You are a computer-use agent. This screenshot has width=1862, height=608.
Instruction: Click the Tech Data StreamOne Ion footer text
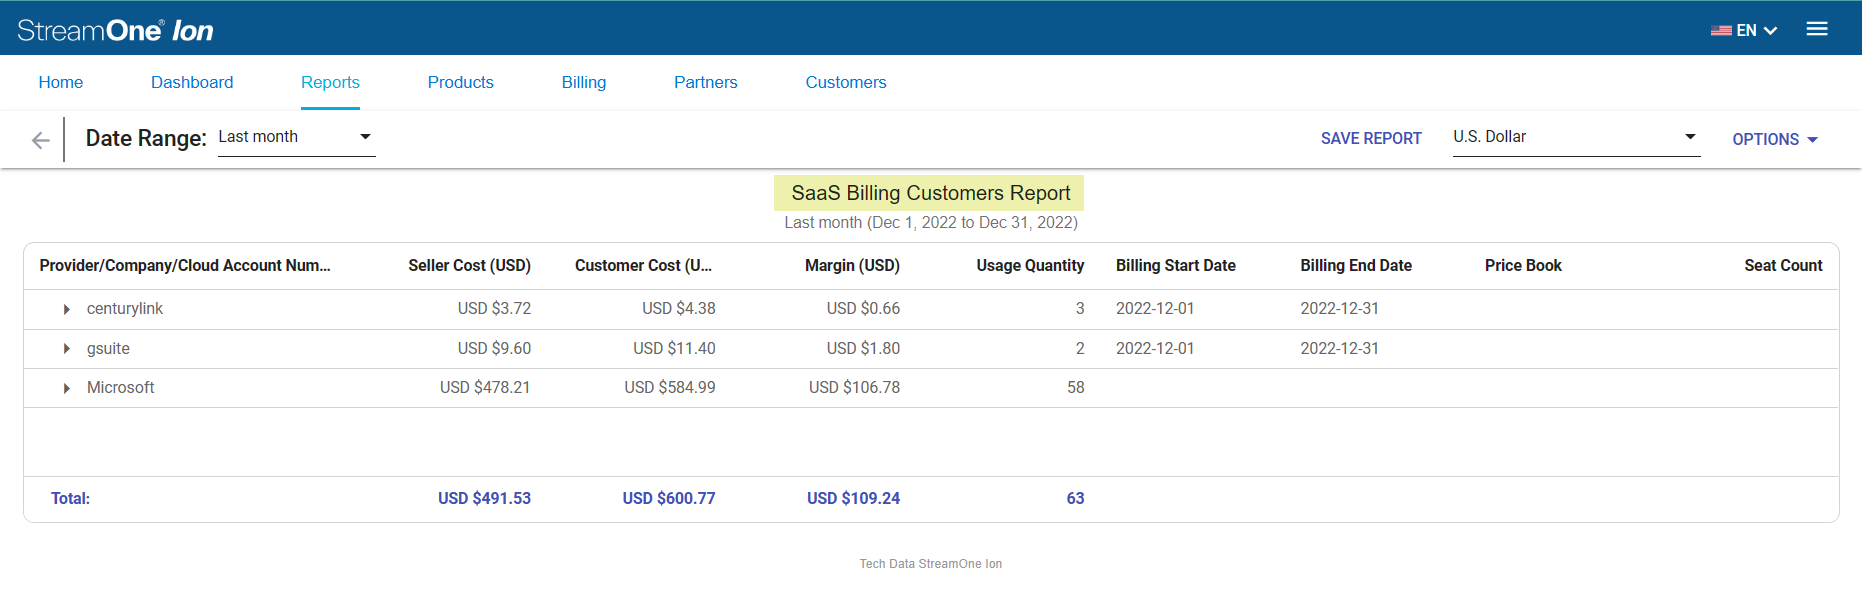click(x=930, y=564)
